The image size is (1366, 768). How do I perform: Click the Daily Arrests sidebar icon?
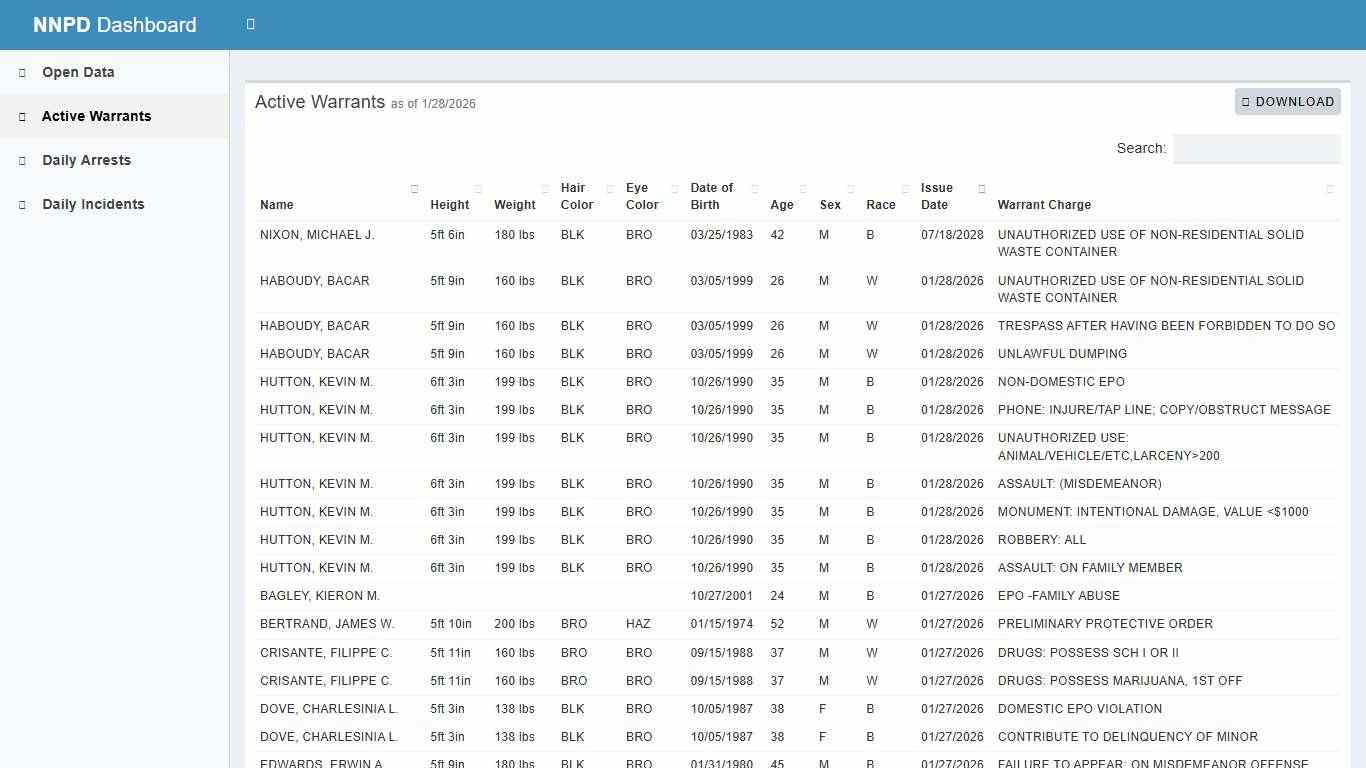pyautogui.click(x=20, y=160)
